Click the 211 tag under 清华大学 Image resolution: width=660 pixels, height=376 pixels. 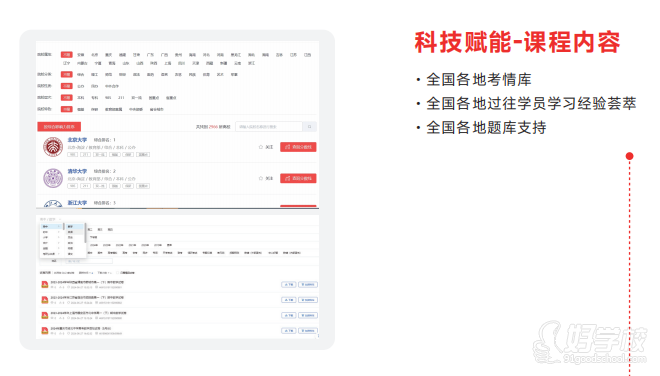85,186
